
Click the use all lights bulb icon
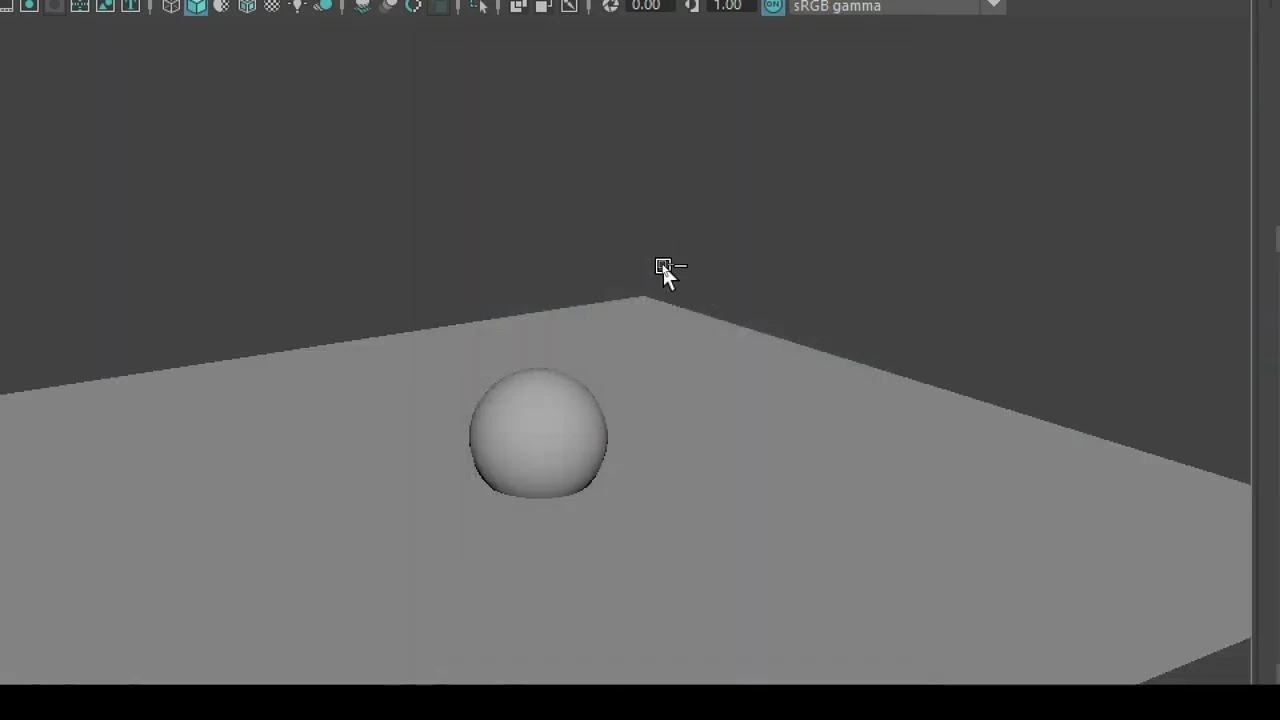click(x=297, y=6)
